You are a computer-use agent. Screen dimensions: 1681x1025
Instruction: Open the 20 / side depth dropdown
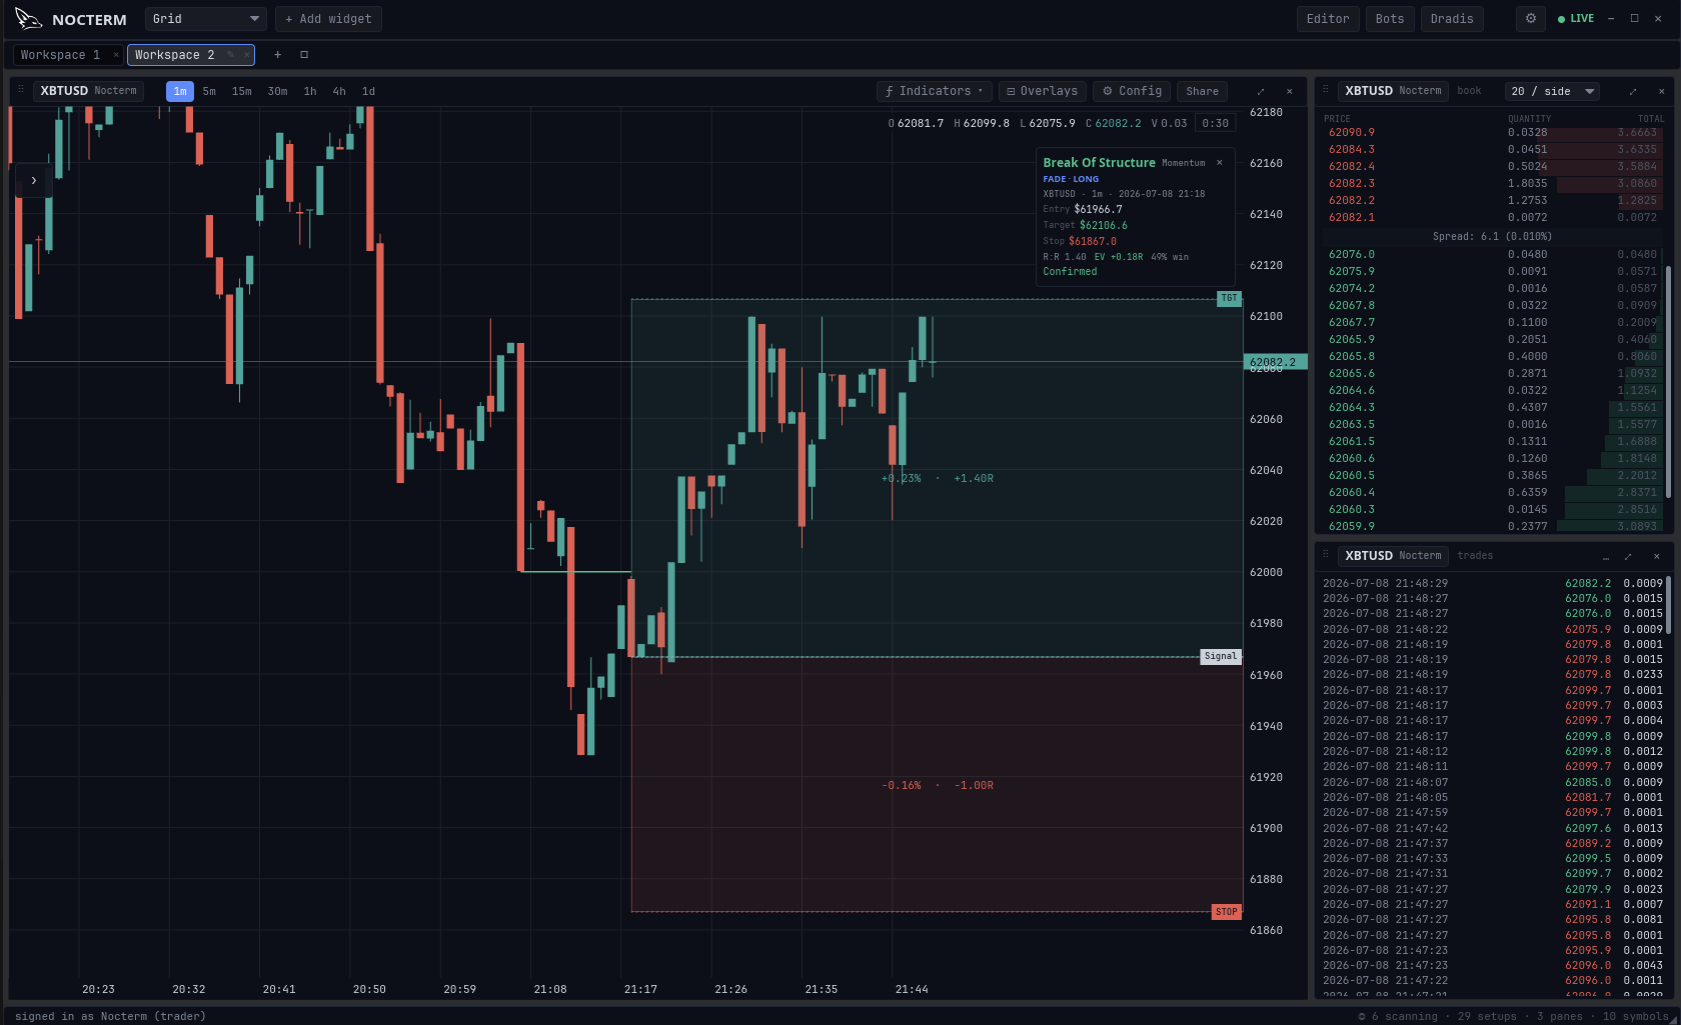pos(1553,91)
